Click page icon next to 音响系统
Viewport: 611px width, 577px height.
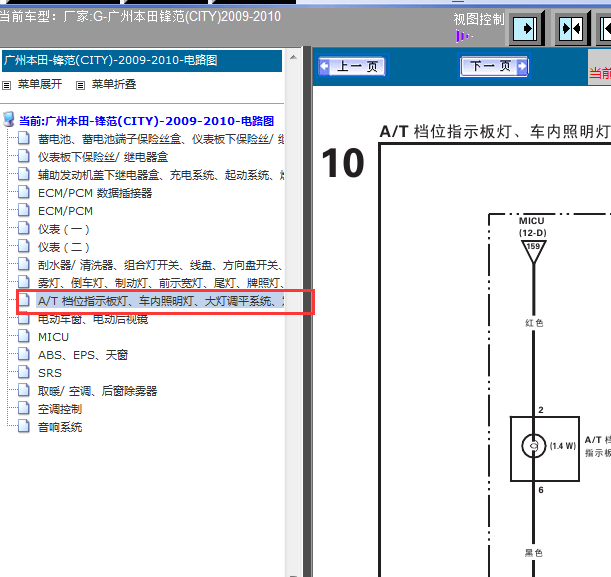tap(24, 426)
